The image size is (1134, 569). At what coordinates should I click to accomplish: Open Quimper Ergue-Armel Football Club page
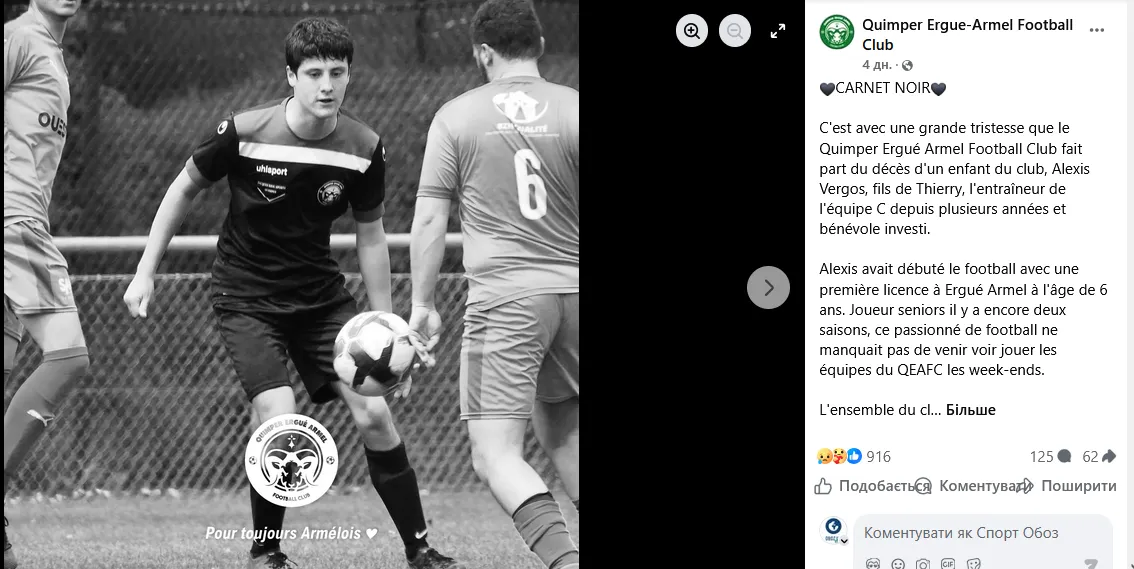(968, 35)
